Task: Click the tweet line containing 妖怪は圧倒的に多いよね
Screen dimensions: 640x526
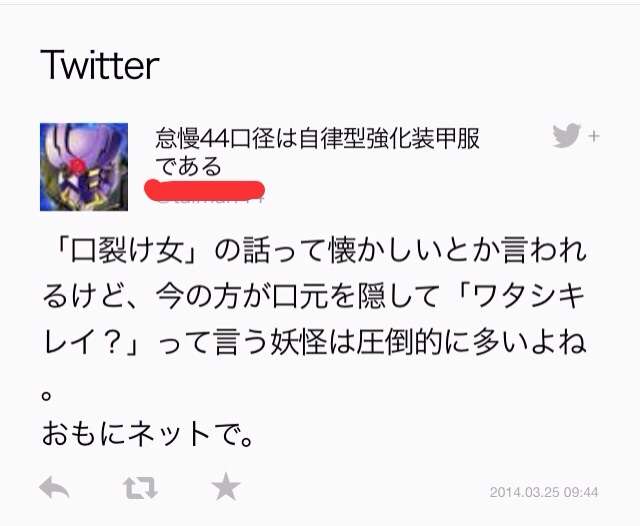Action: [315, 342]
